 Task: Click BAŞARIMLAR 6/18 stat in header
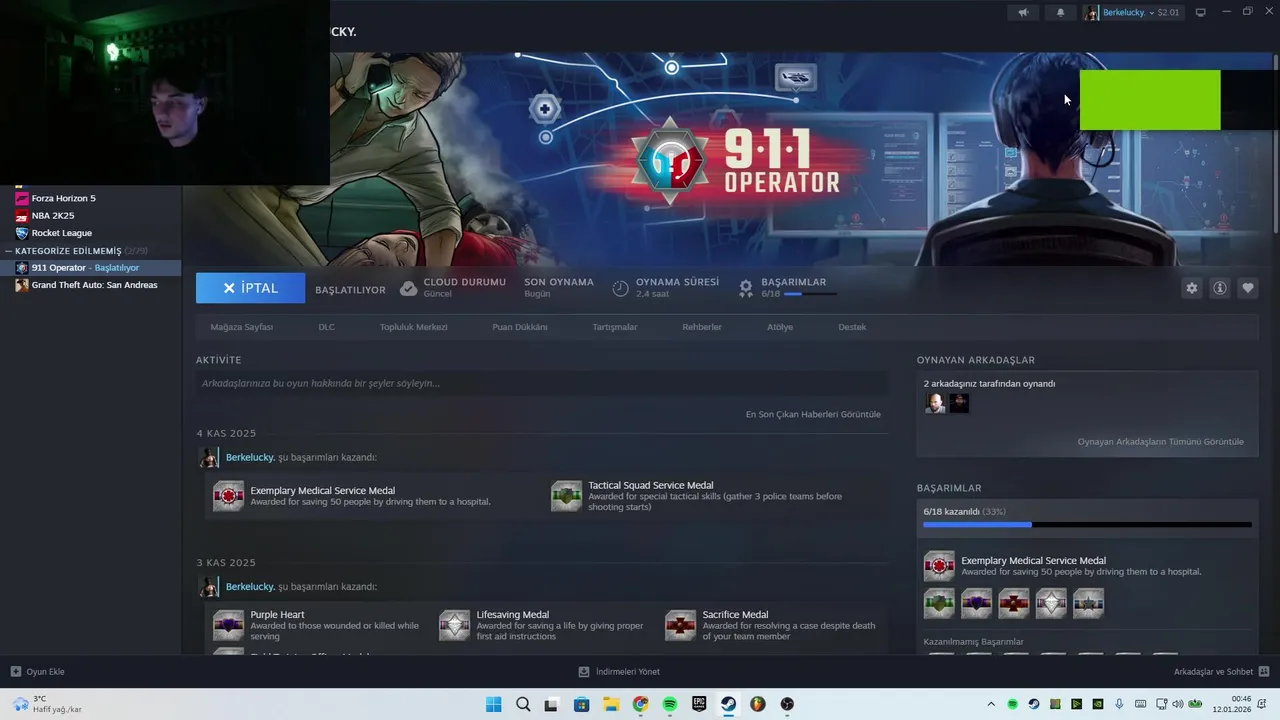point(788,288)
